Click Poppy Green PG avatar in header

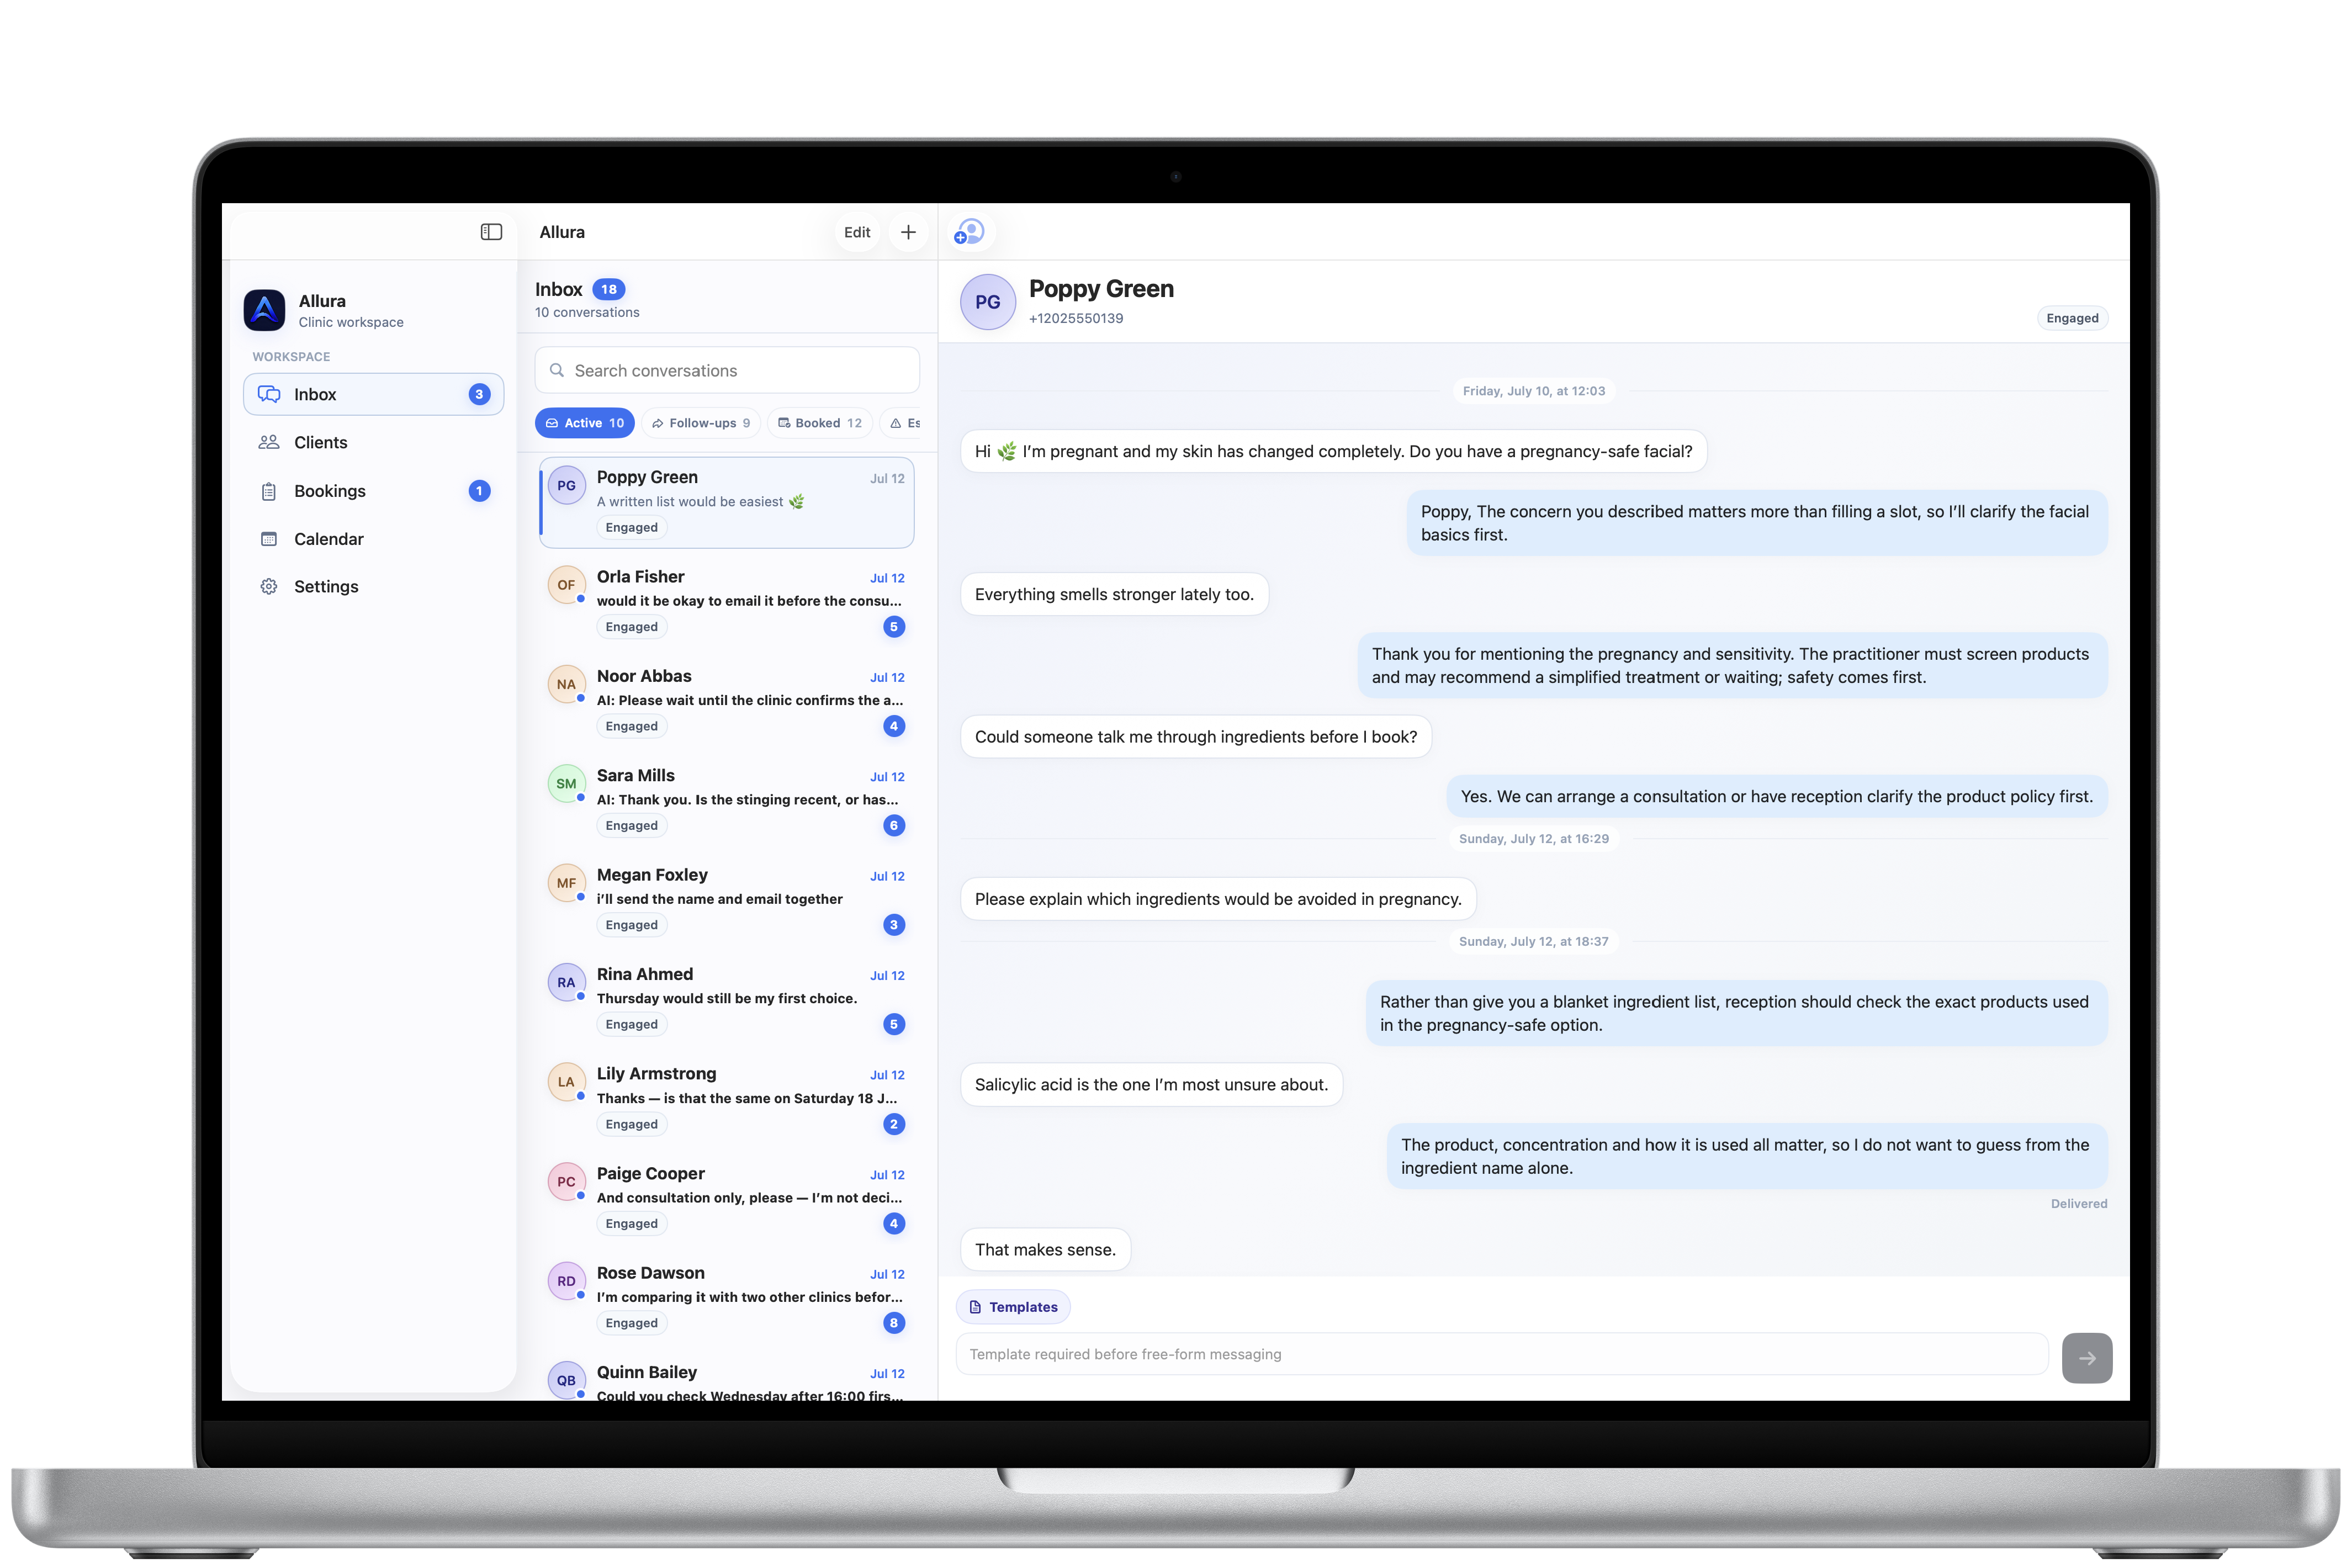click(988, 302)
